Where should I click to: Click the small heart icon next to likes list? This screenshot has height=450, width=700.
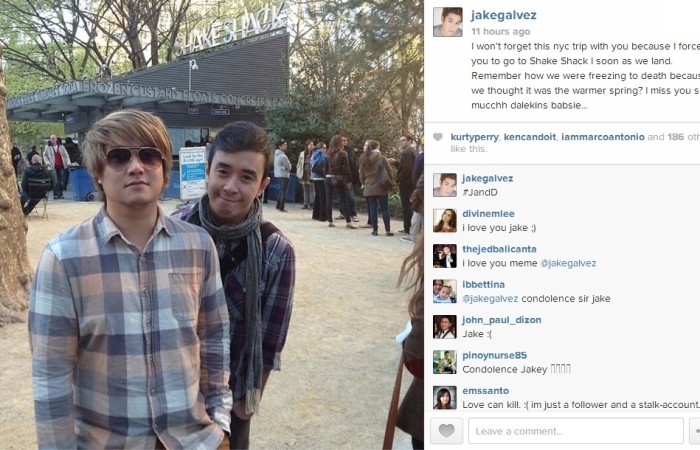pos(438,137)
